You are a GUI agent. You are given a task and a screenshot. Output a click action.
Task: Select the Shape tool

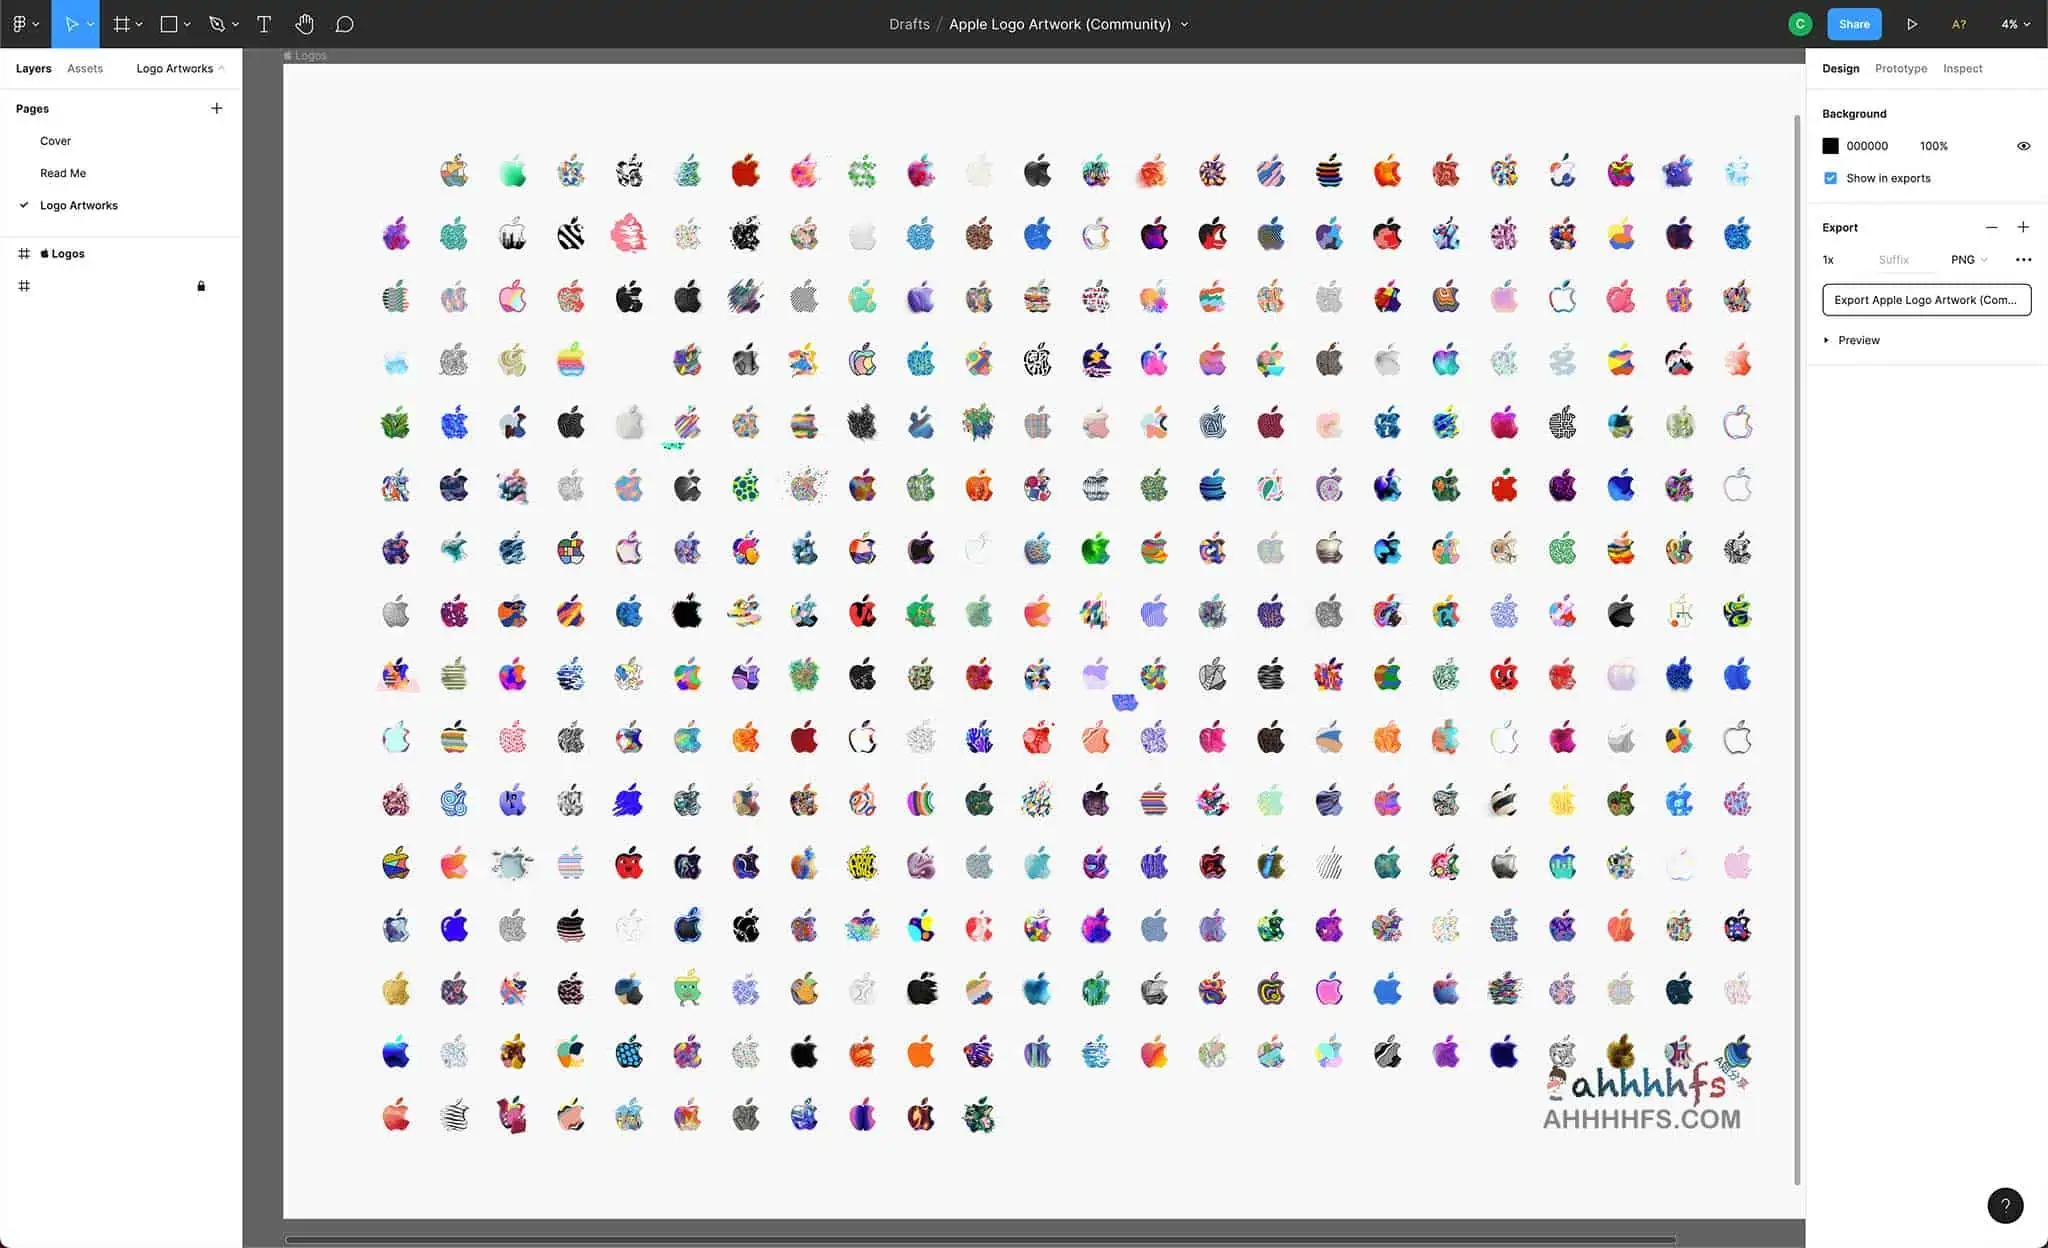[x=169, y=23]
